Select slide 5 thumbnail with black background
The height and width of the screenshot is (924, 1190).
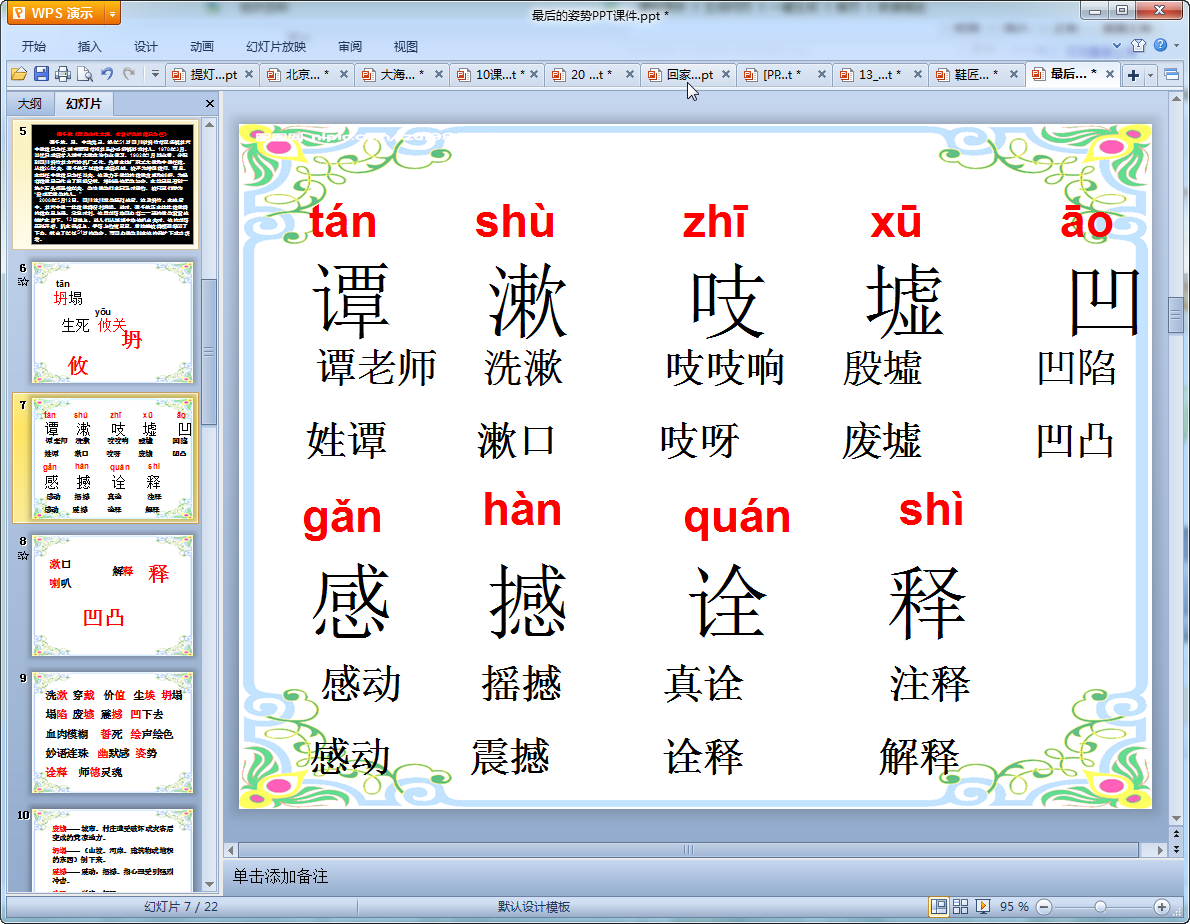(112, 185)
